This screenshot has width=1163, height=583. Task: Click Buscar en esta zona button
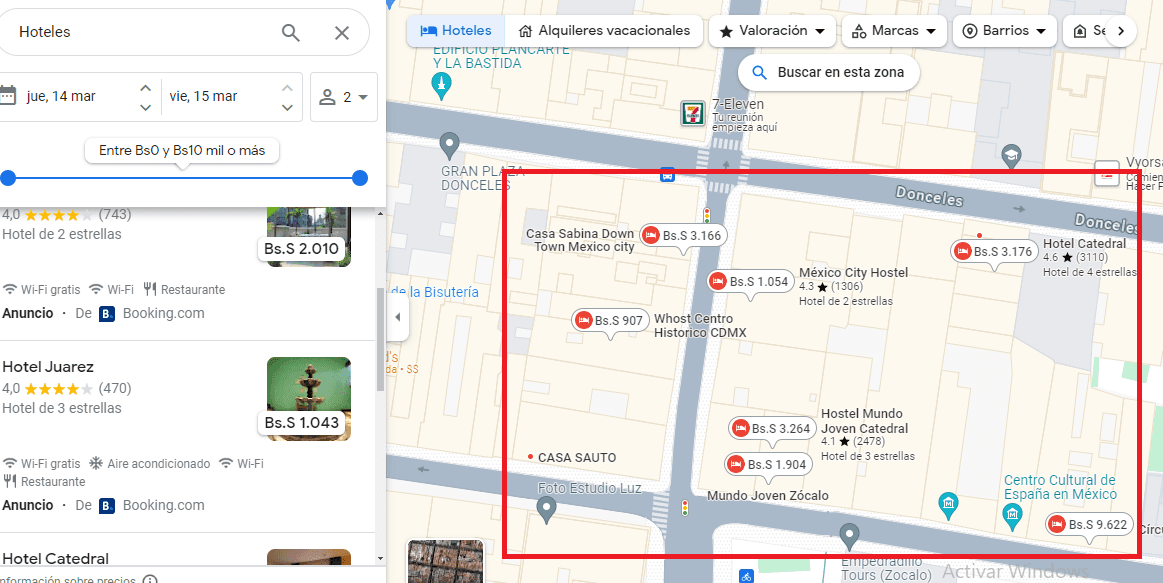(828, 73)
